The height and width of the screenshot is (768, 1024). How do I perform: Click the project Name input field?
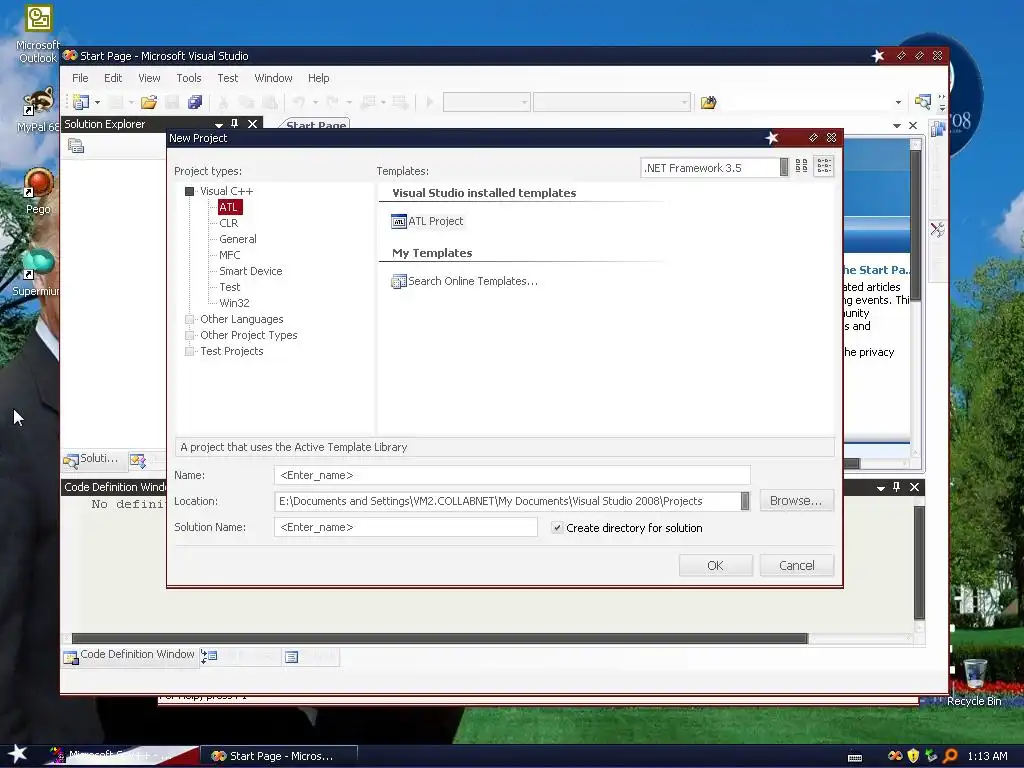[x=513, y=475]
